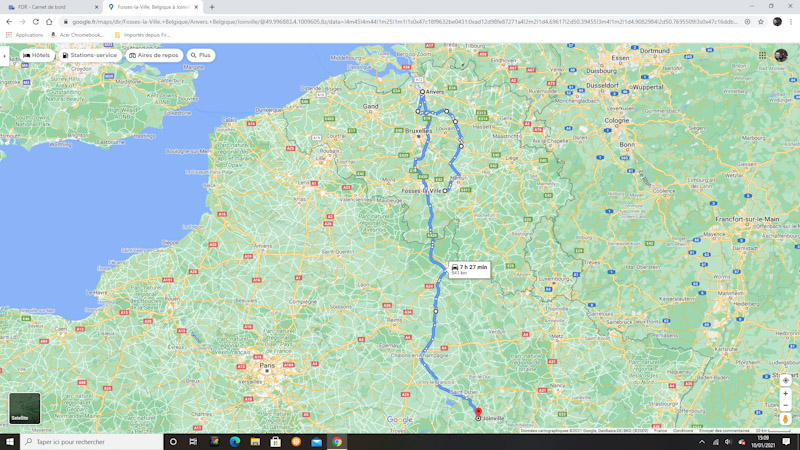Open the Windows Start menu
Image resolution: width=800 pixels, height=450 pixels.
click(x=9, y=442)
